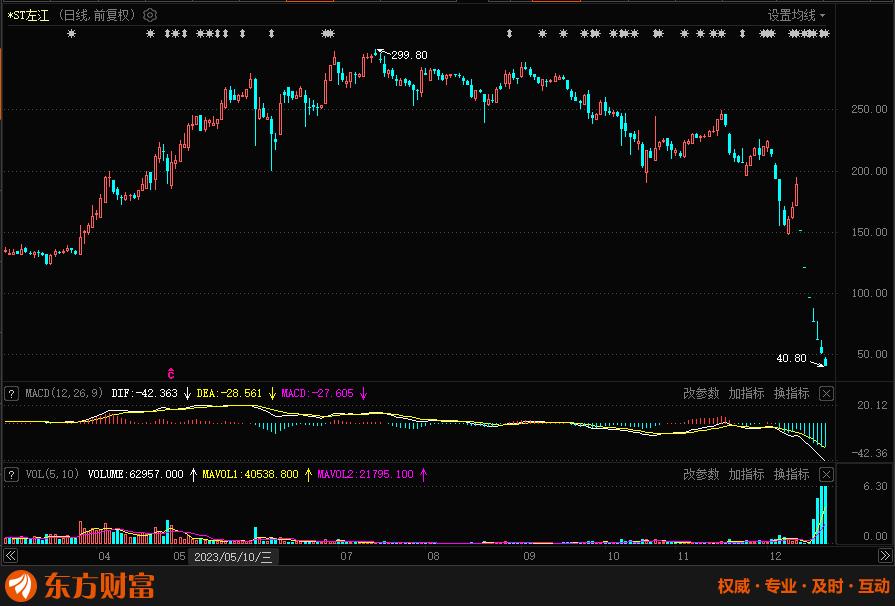Click the (日线,前复权) period label
The image size is (895, 606).
point(97,15)
